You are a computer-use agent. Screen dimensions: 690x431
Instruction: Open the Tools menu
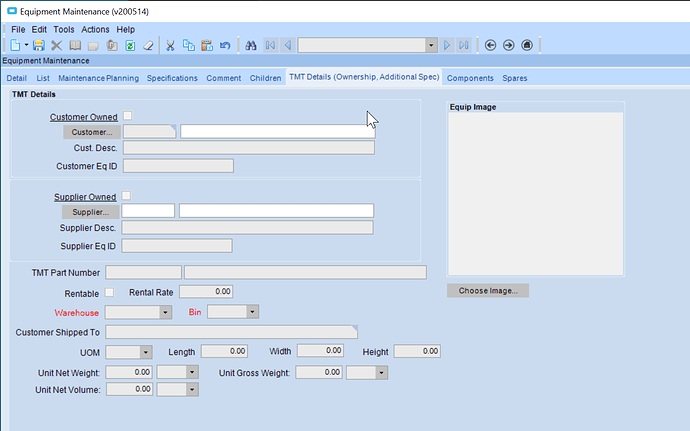pyautogui.click(x=64, y=29)
